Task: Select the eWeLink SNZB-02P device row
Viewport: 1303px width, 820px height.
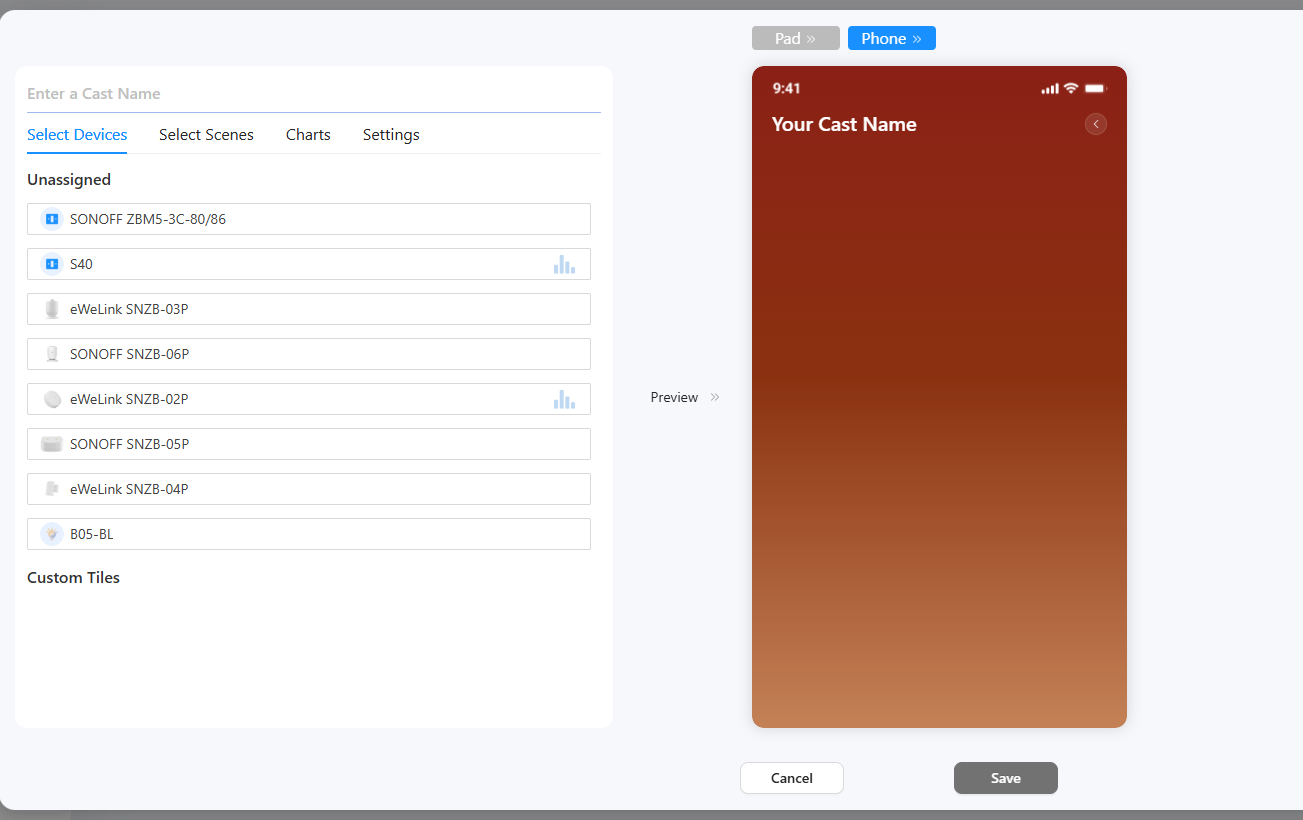Action: 300,399
